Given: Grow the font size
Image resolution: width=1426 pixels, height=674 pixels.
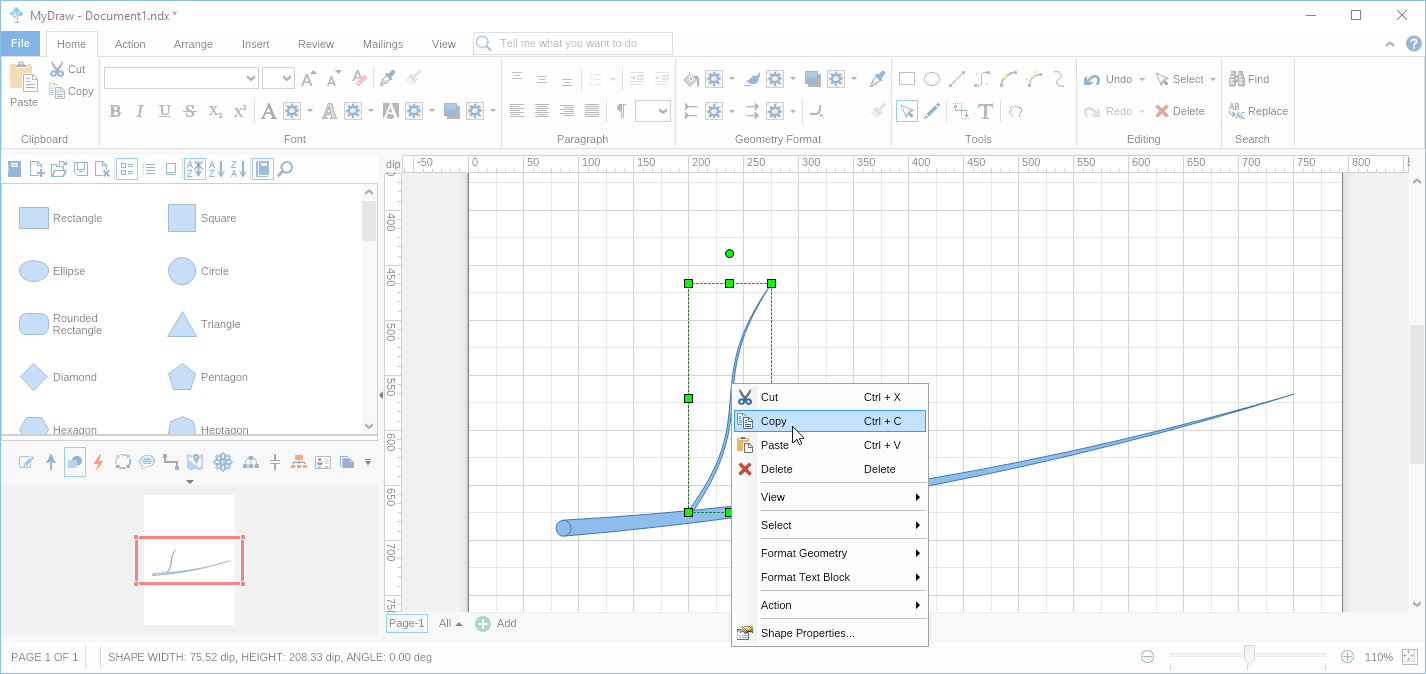Looking at the screenshot, I should pyautogui.click(x=309, y=78).
